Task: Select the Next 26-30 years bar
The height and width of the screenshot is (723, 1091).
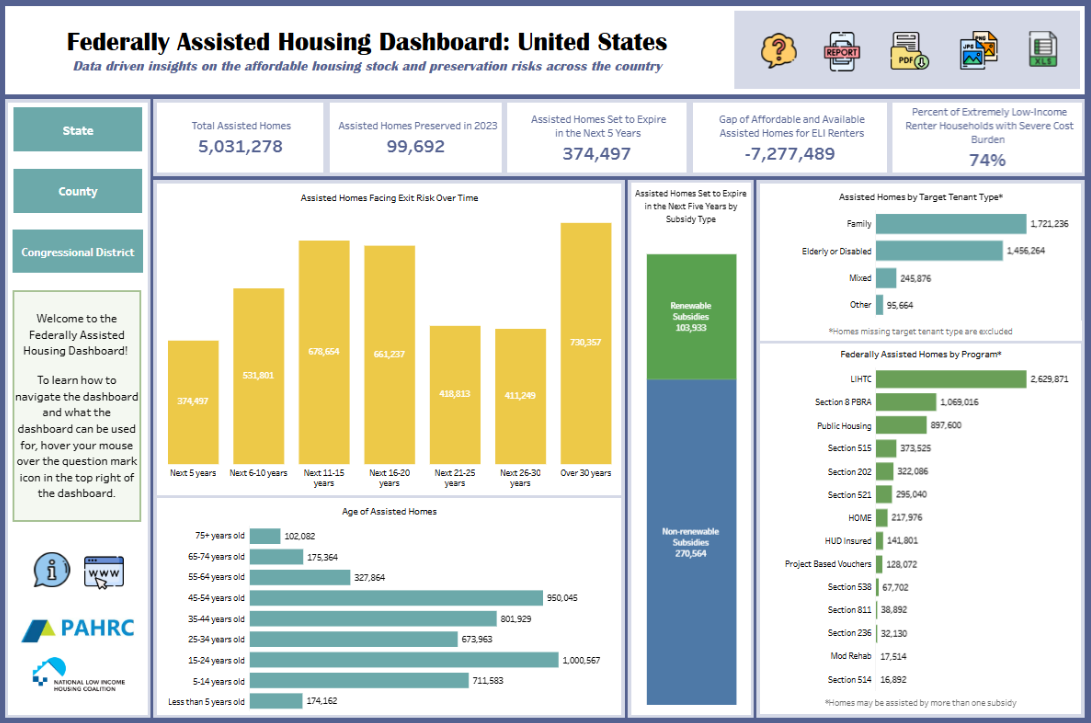Action: pos(520,396)
